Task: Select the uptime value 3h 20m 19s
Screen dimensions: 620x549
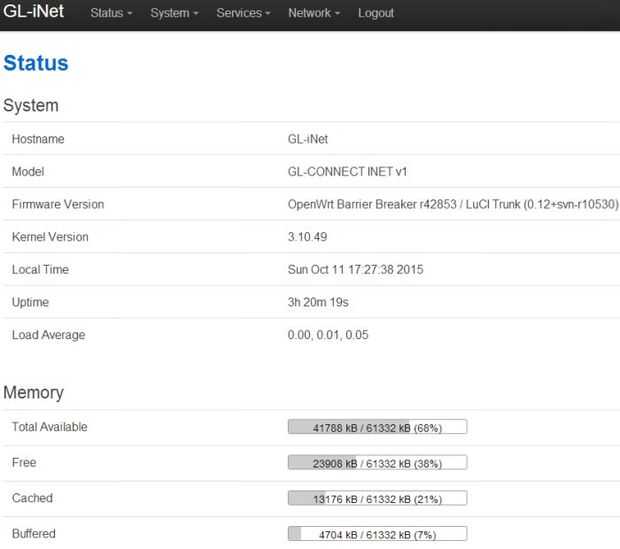Action: click(318, 302)
